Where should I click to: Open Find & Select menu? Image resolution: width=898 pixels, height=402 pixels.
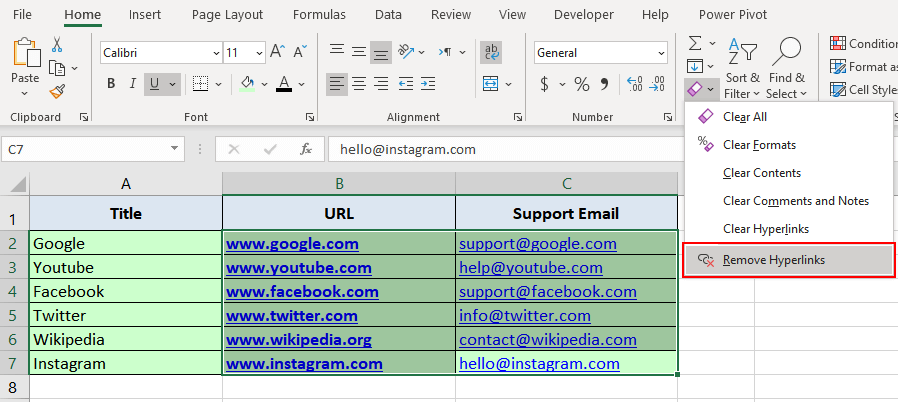[786, 68]
